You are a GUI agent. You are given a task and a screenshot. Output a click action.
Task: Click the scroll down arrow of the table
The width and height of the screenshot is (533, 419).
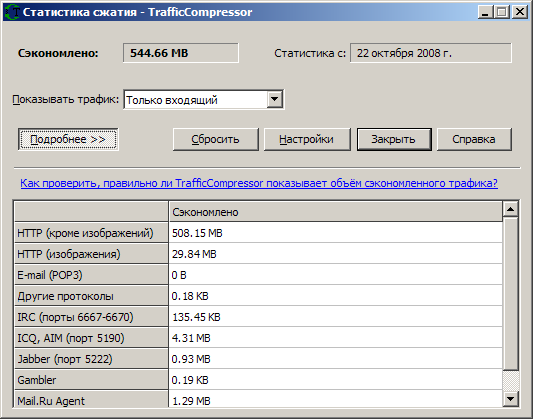pyautogui.click(x=510, y=398)
